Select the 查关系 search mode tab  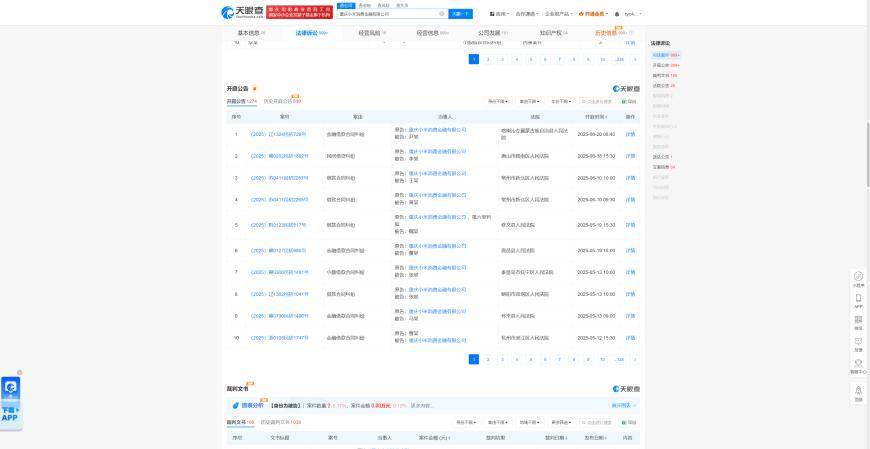pyautogui.click(x=402, y=5)
